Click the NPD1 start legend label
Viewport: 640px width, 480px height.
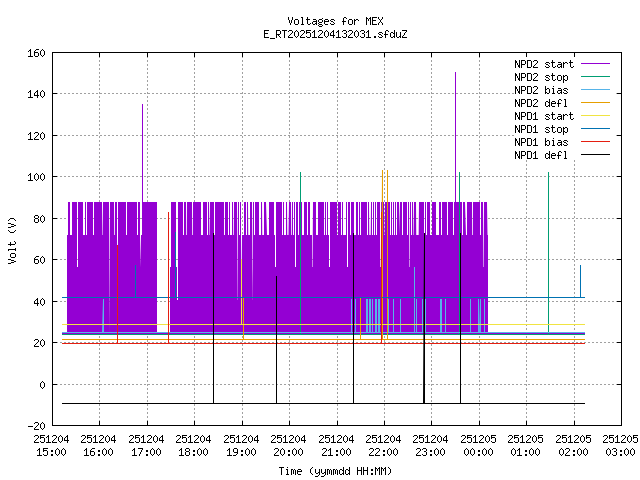click(544, 116)
